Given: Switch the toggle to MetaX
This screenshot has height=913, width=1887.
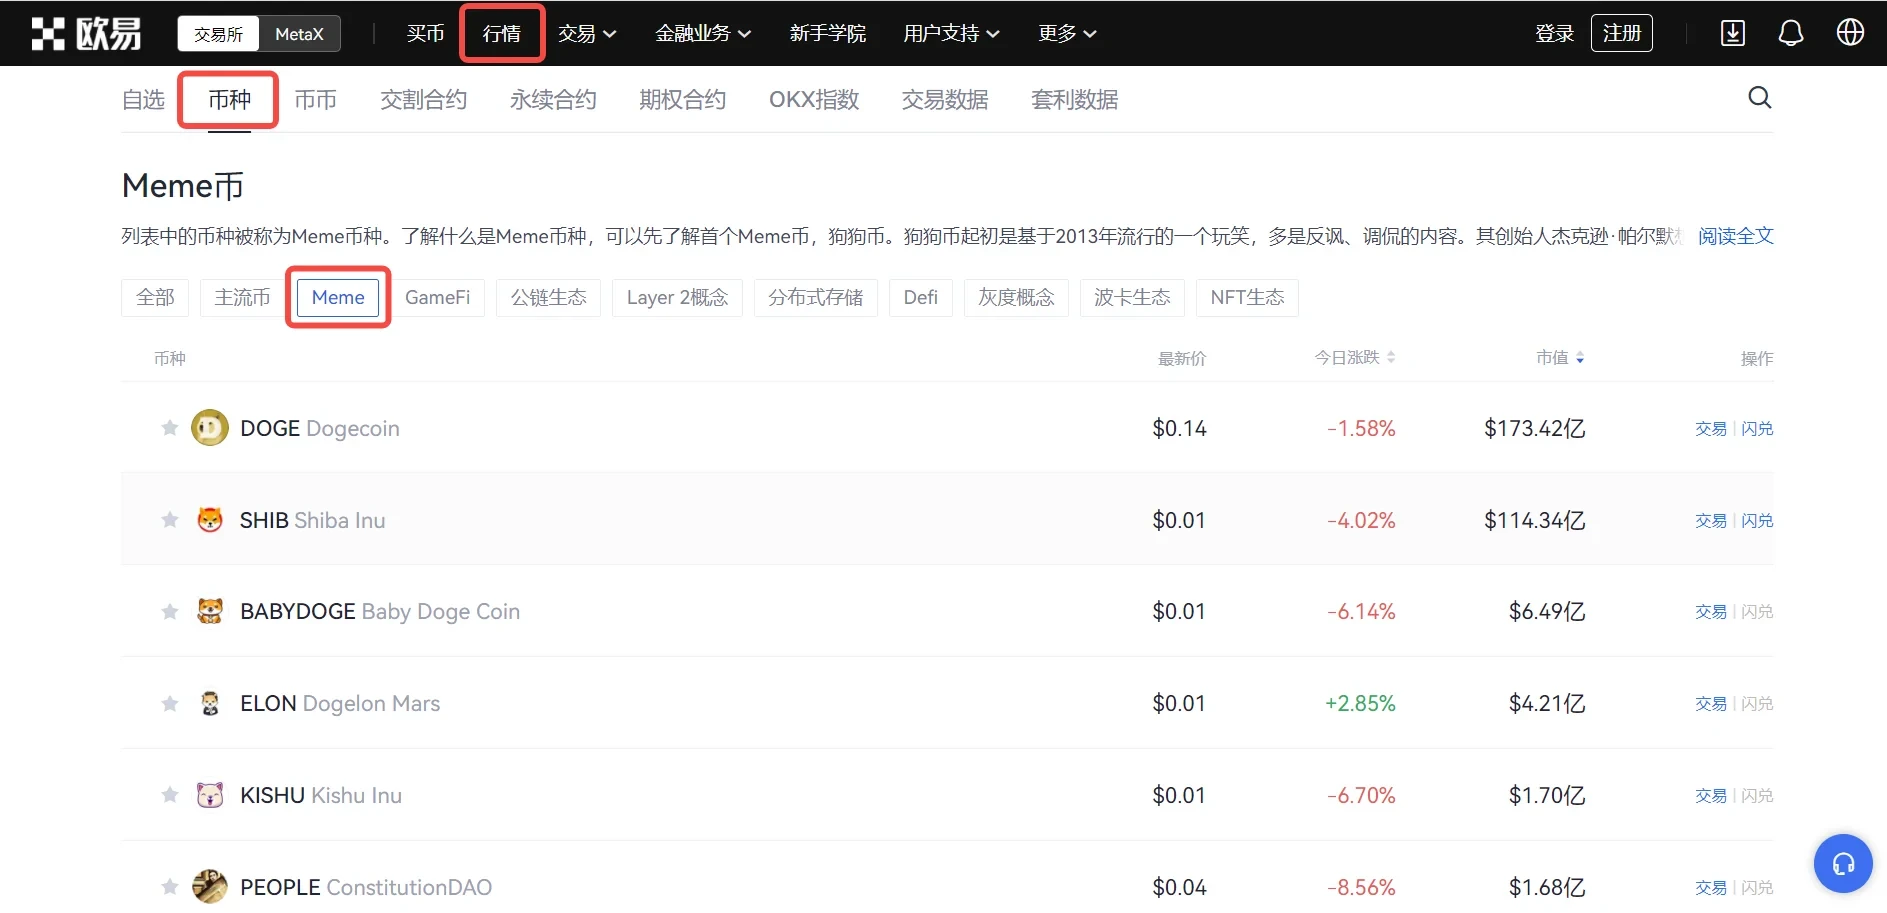Looking at the screenshot, I should pyautogui.click(x=299, y=34).
